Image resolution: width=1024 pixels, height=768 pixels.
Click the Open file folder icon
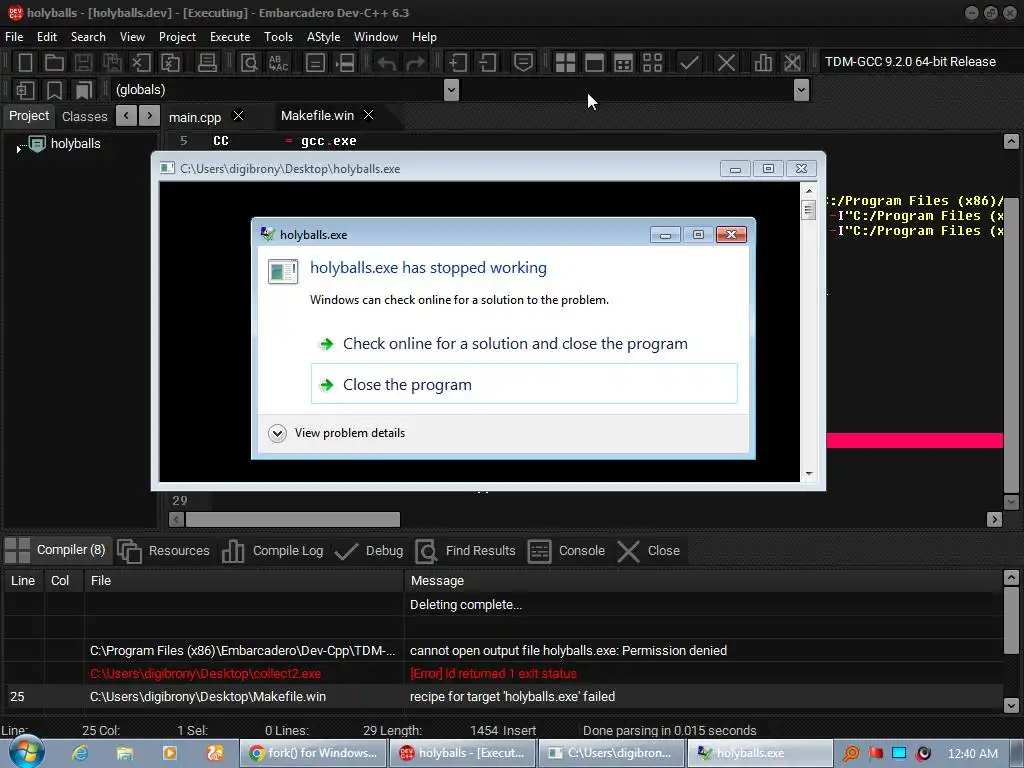coord(54,63)
